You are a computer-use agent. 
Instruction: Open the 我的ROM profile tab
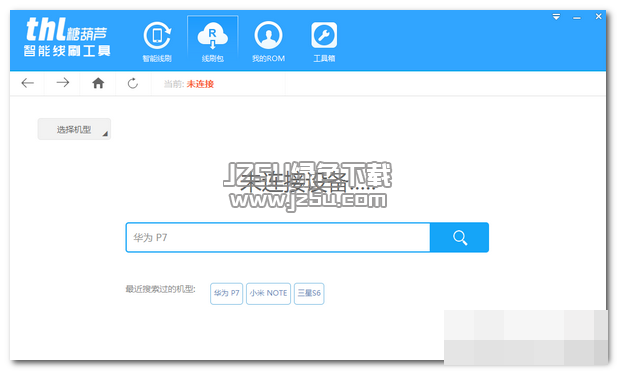268,41
